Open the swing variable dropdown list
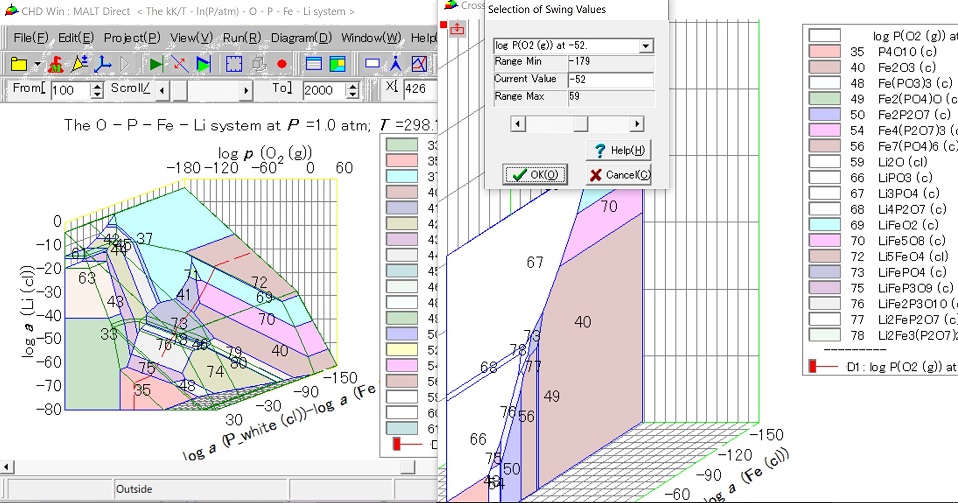The width and height of the screenshot is (958, 503). coord(645,46)
